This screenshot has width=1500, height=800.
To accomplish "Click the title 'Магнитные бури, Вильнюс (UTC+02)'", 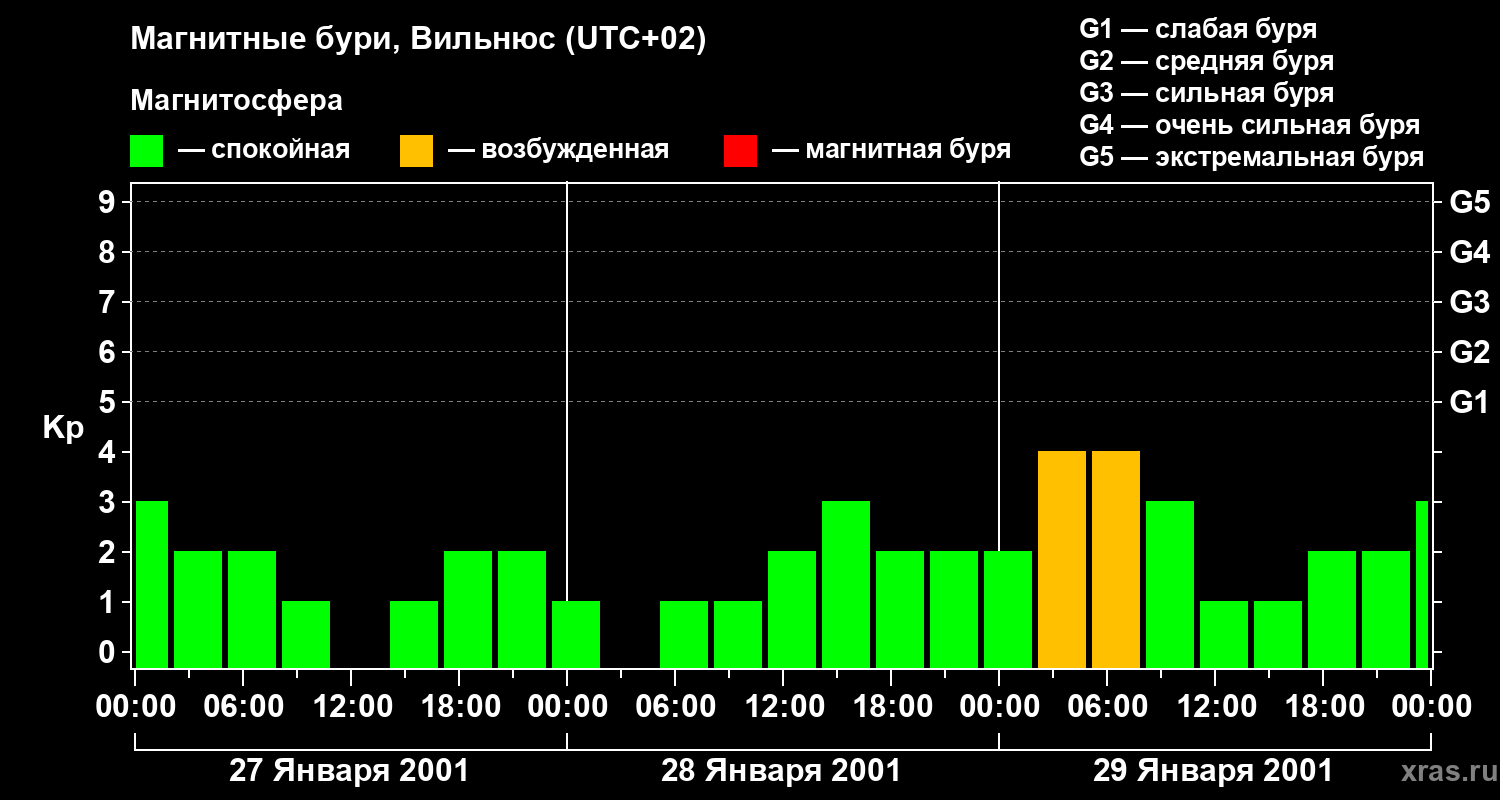I will click(x=418, y=40).
